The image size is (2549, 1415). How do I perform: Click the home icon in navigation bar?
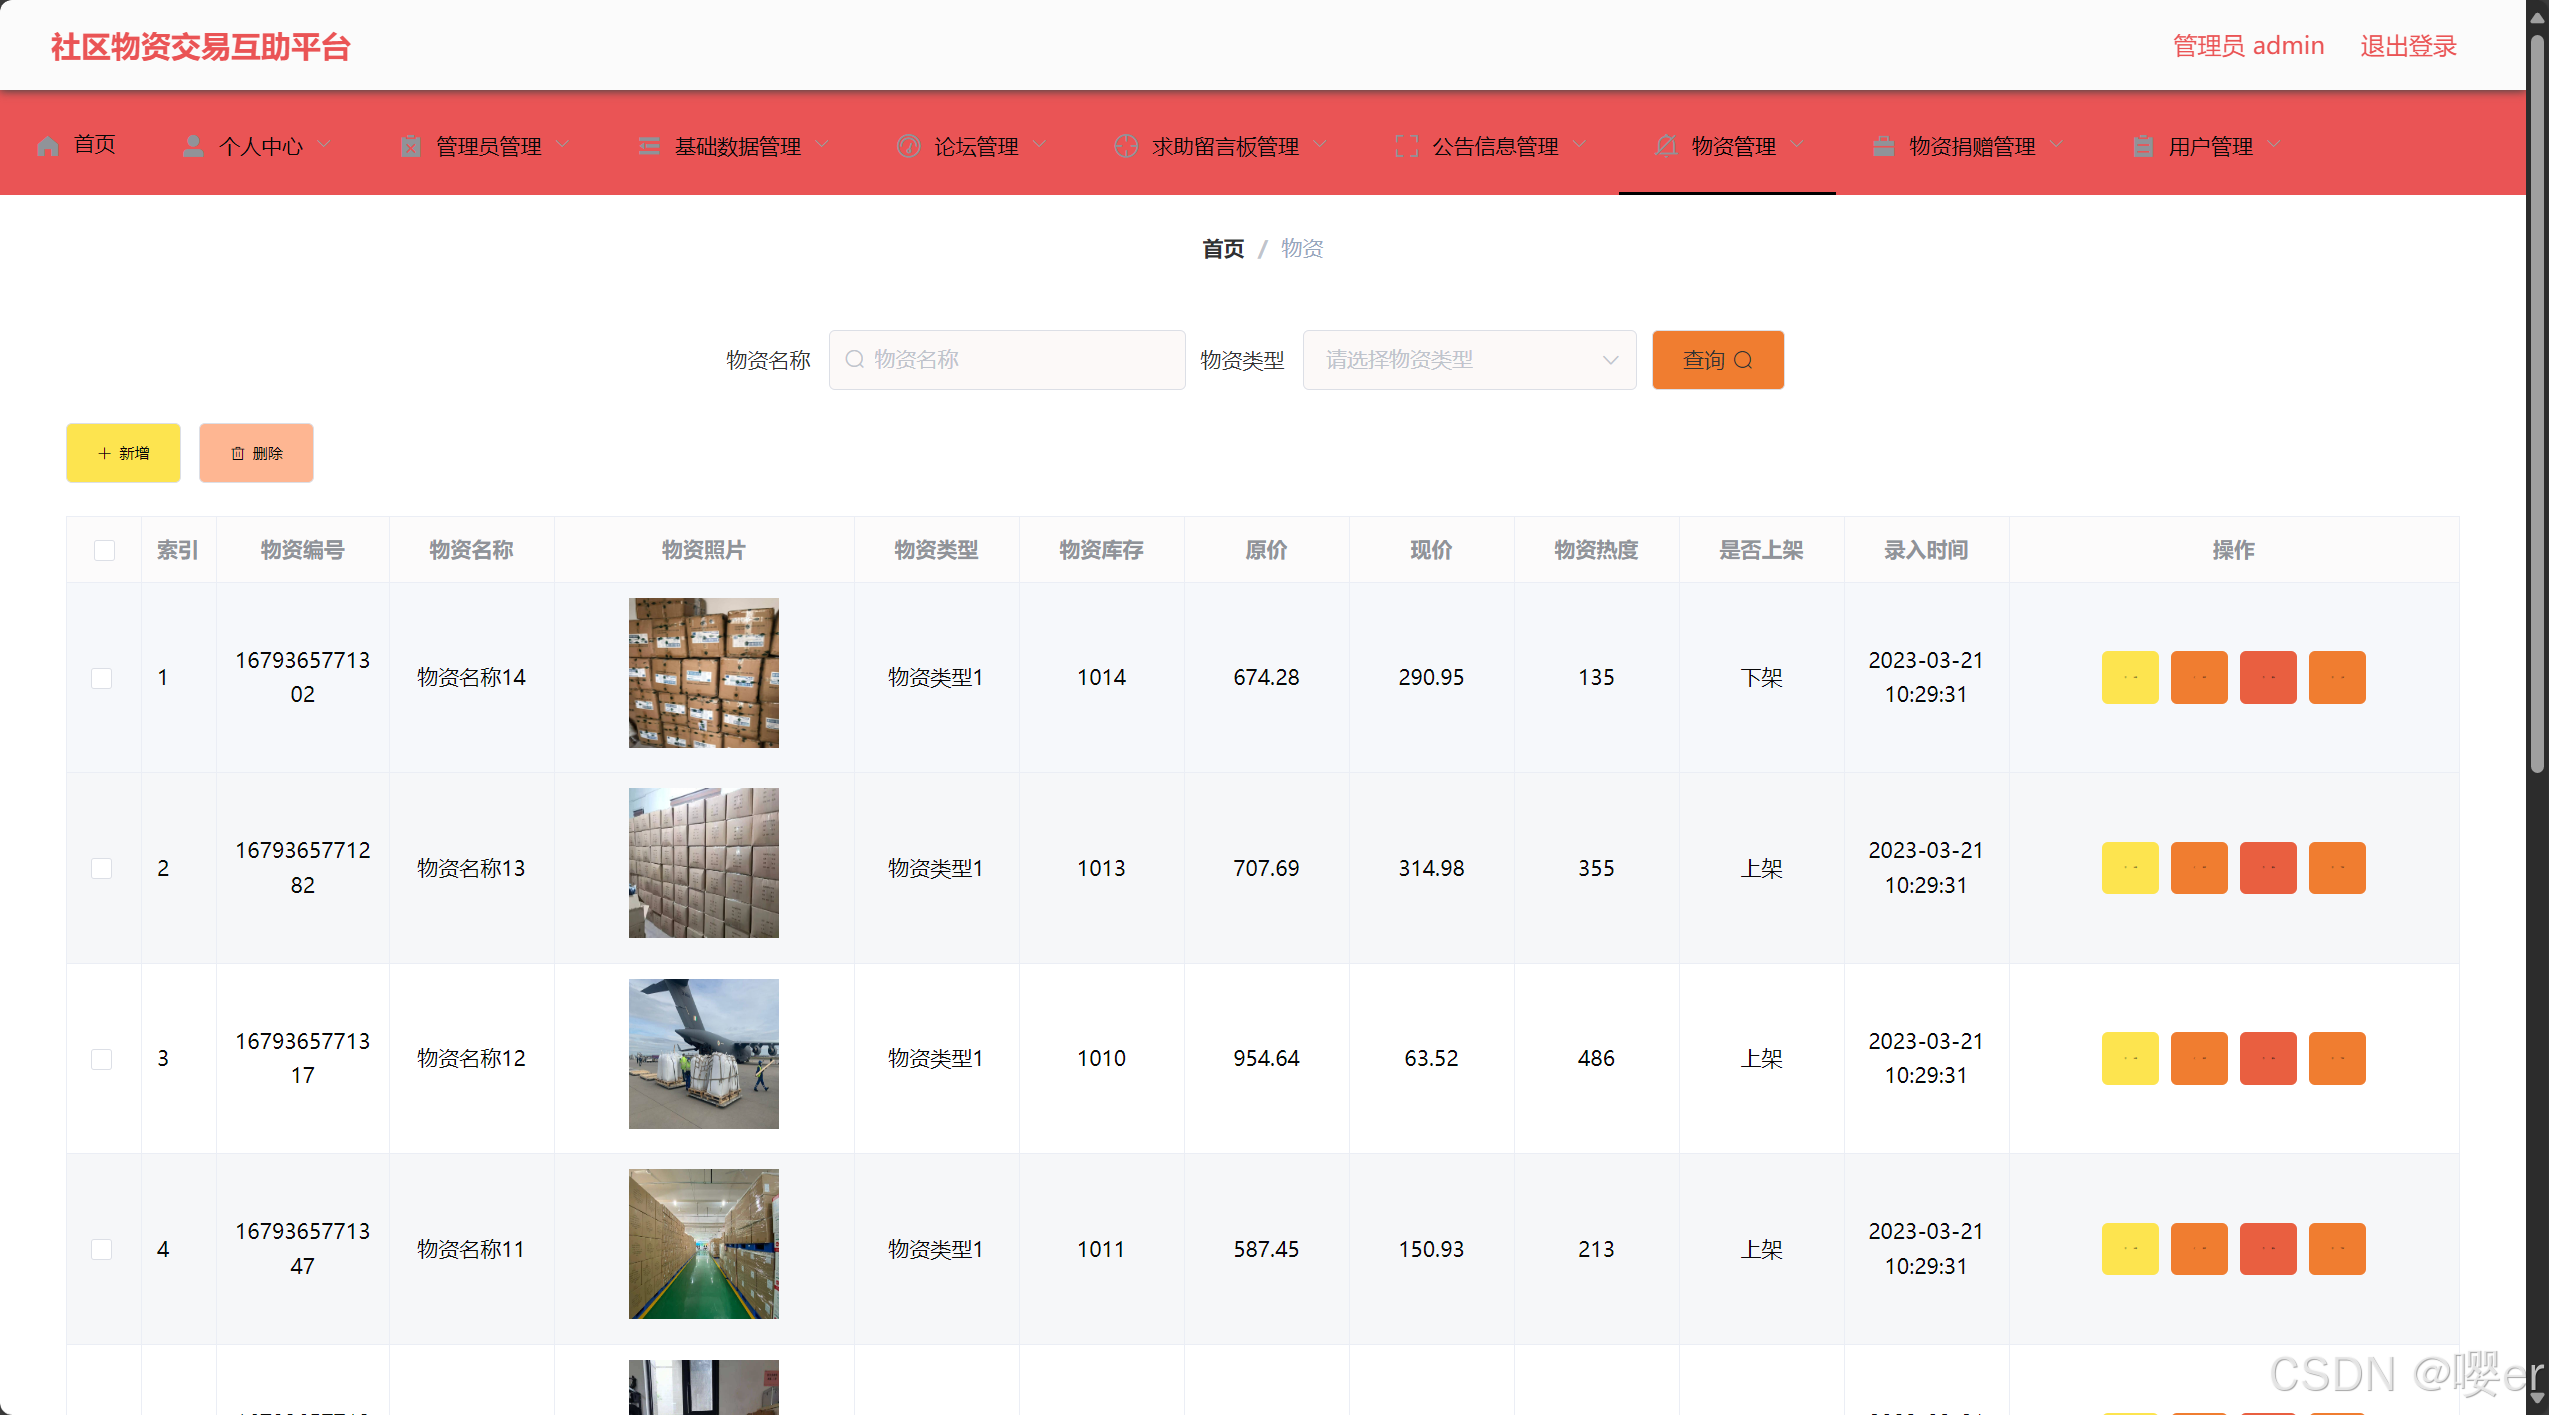pos(47,146)
